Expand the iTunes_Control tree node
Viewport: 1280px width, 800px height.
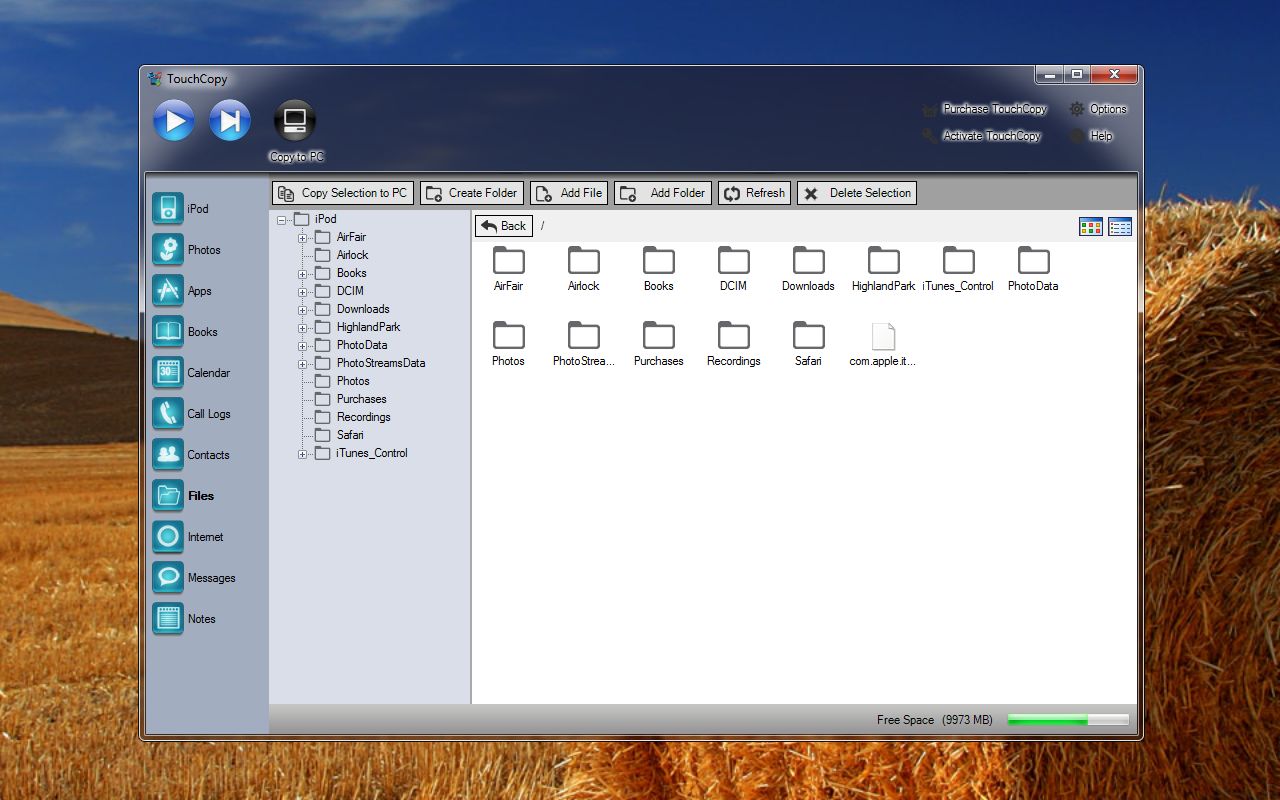pos(303,453)
